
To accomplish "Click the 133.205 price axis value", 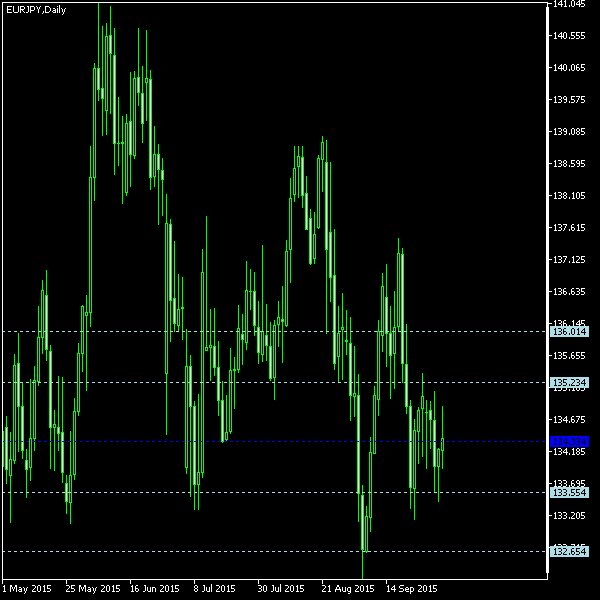I will (x=569, y=516).
